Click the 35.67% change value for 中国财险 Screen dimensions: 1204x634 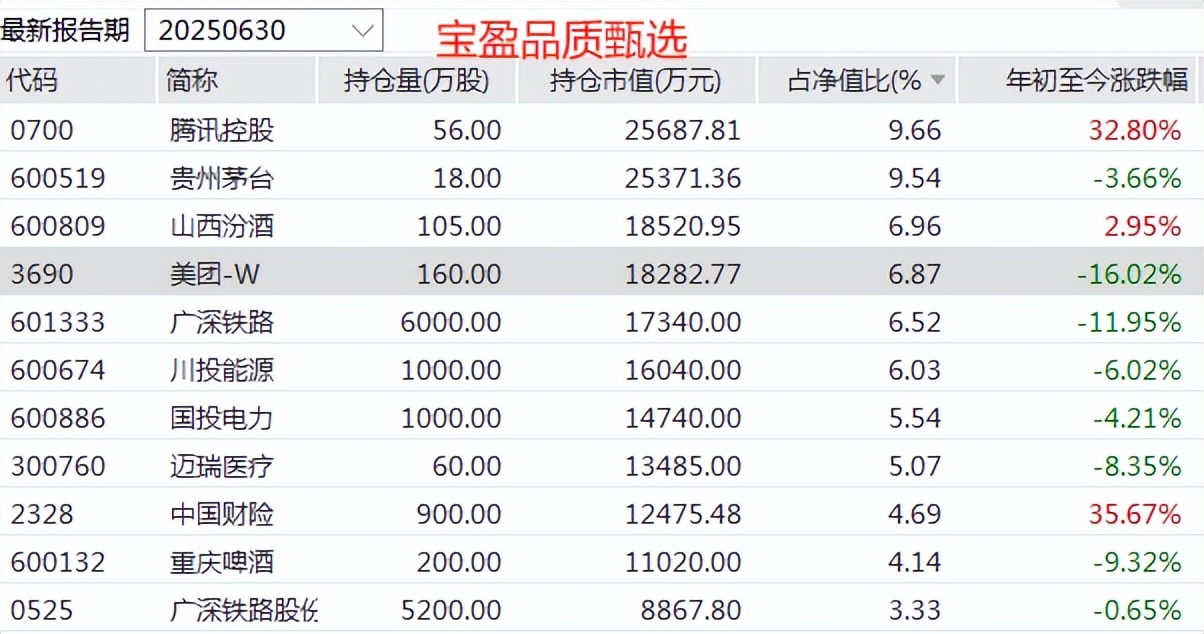click(1135, 514)
